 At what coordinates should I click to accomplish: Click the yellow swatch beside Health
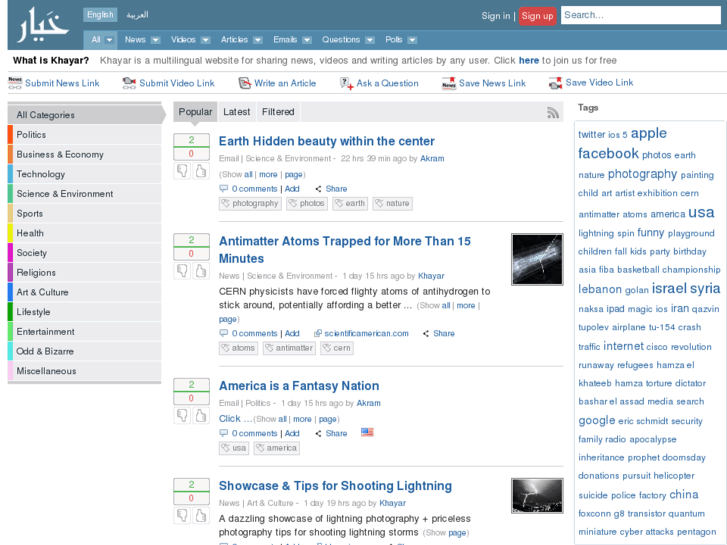[10, 233]
